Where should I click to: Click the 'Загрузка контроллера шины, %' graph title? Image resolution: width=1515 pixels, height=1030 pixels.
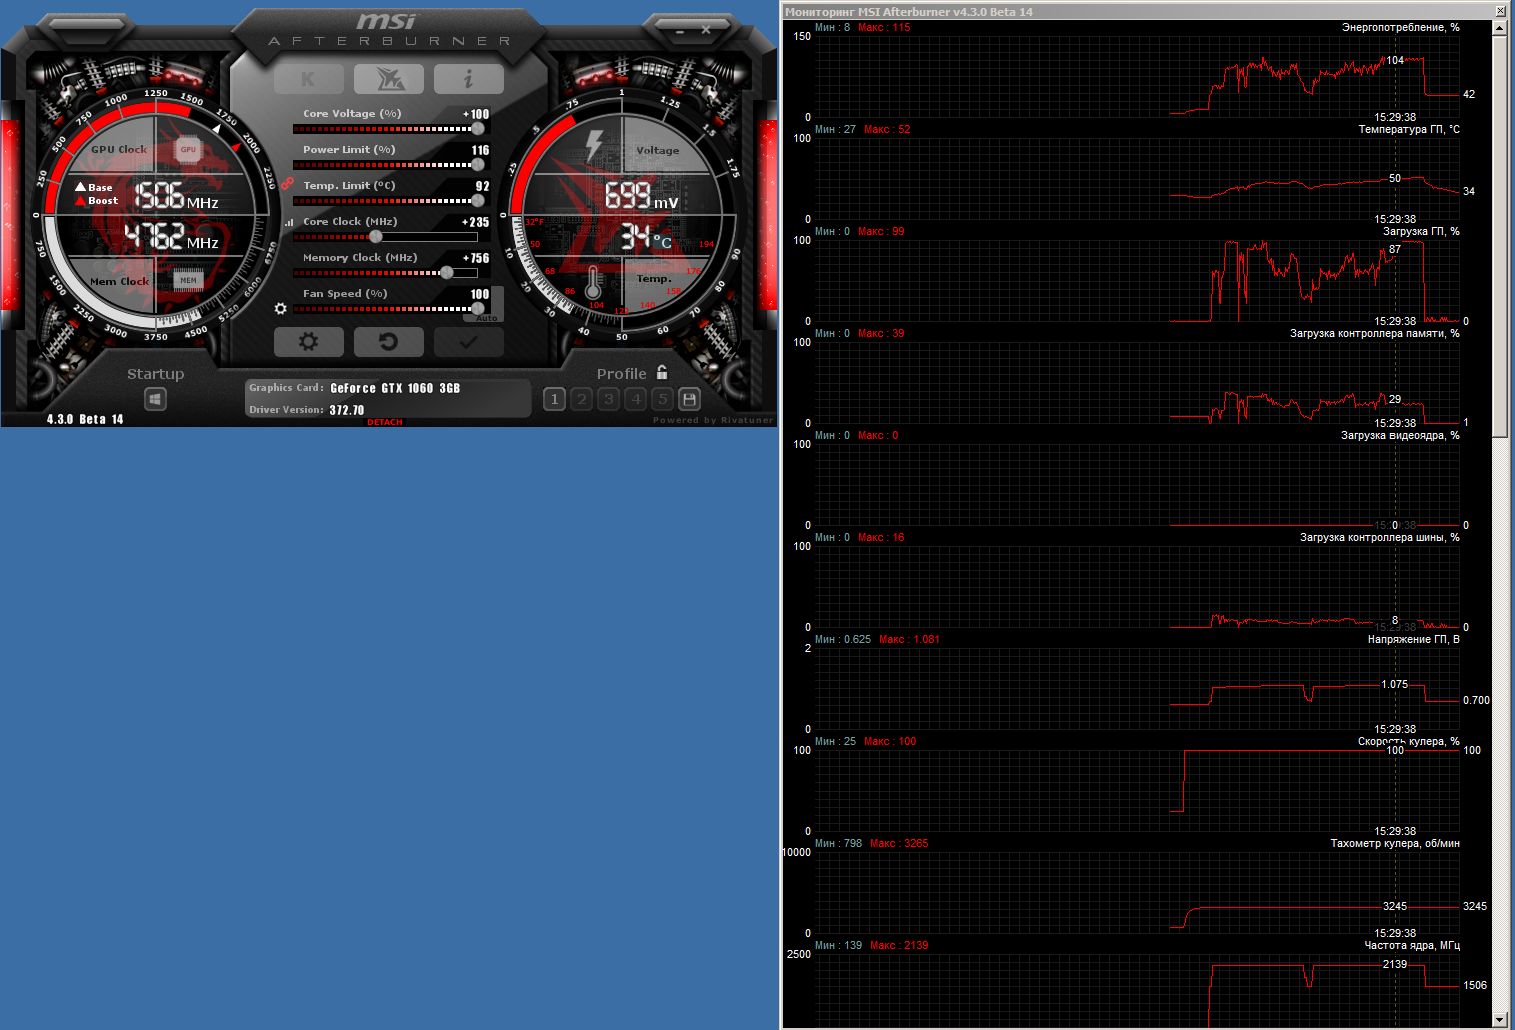coord(1380,537)
